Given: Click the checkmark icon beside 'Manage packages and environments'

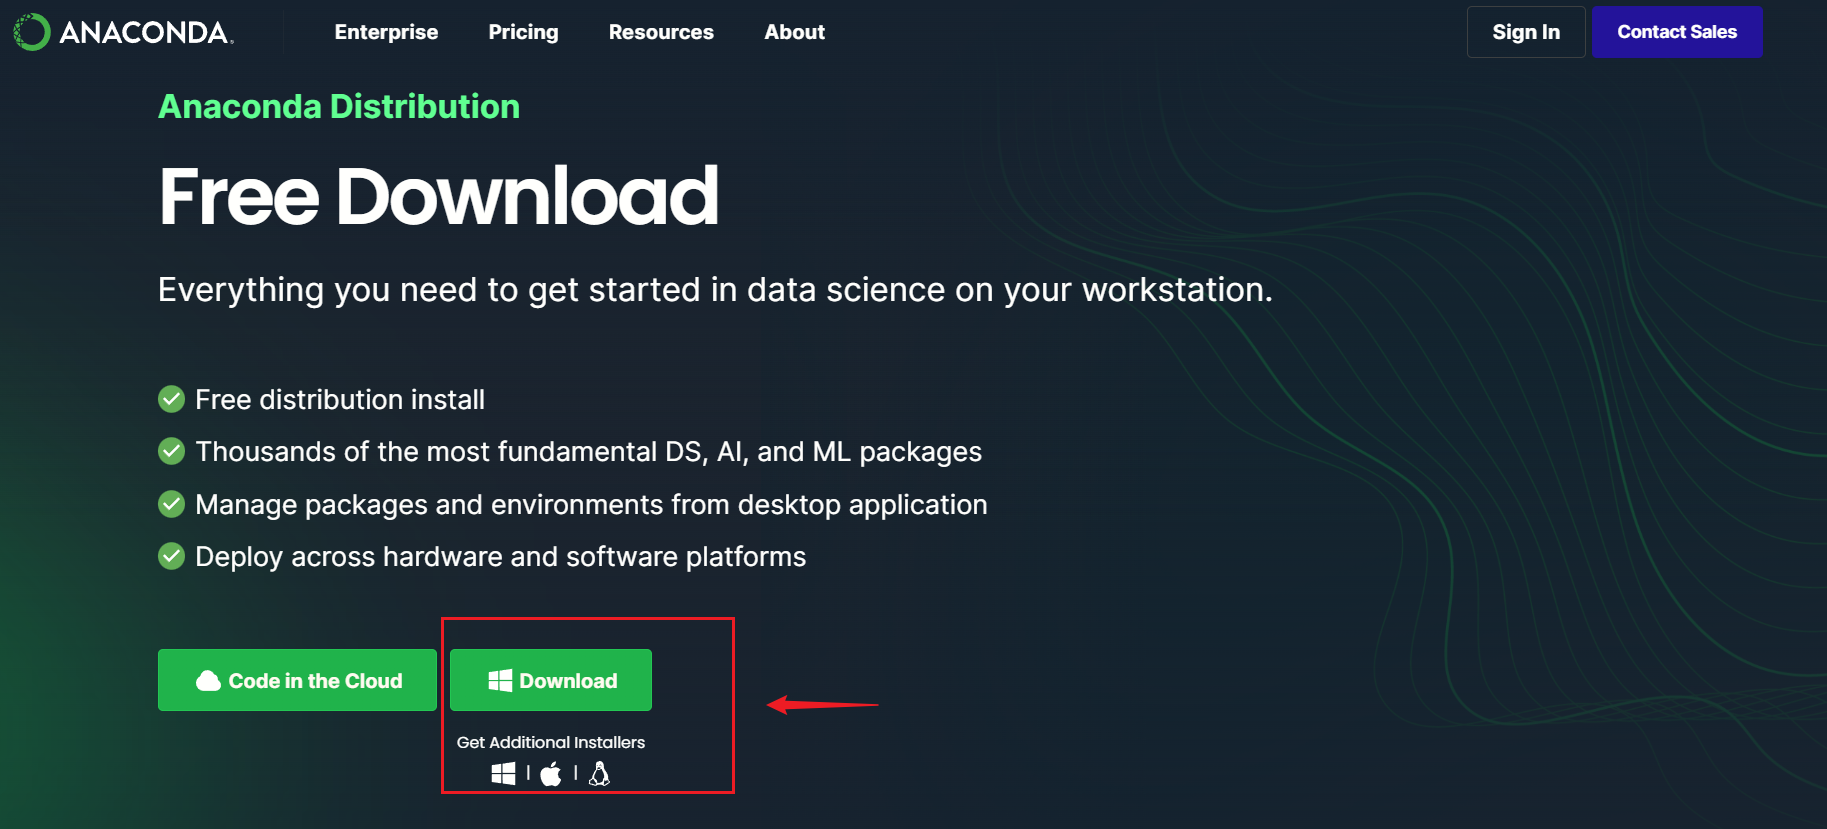Looking at the screenshot, I should click(172, 504).
